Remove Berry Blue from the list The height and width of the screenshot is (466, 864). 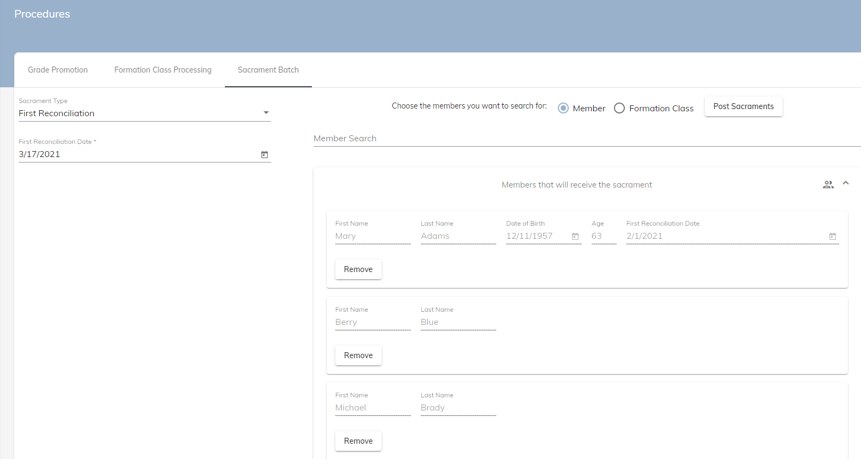(x=358, y=356)
